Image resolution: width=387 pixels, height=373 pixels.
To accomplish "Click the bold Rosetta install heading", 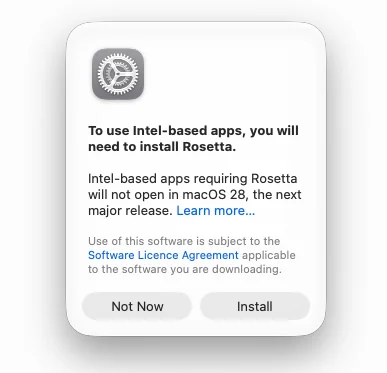I will (193, 138).
